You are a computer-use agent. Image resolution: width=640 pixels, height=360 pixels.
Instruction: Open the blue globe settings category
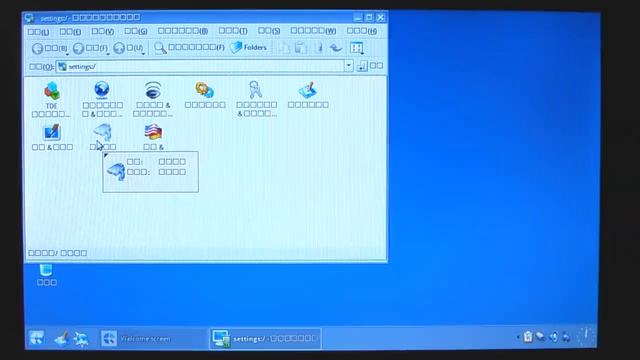[102, 99]
